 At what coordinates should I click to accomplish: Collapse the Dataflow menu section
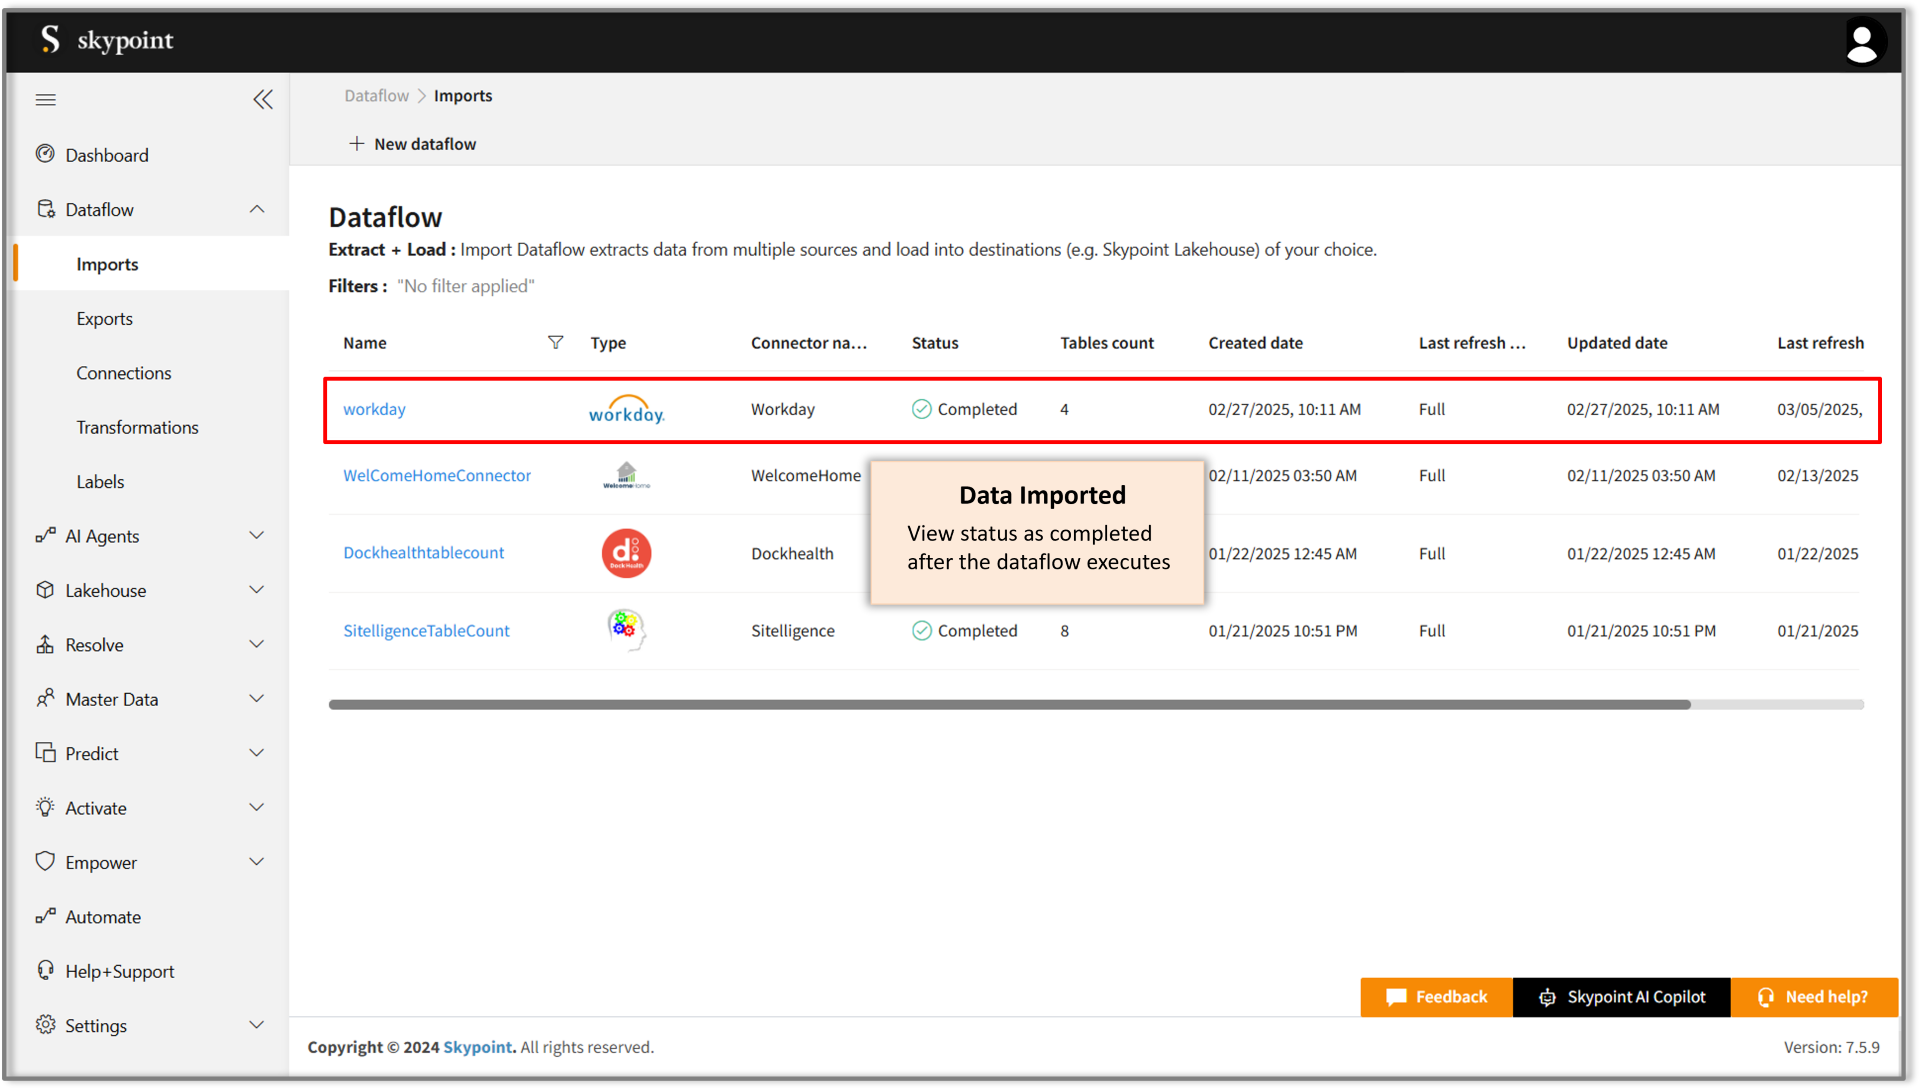coord(257,209)
